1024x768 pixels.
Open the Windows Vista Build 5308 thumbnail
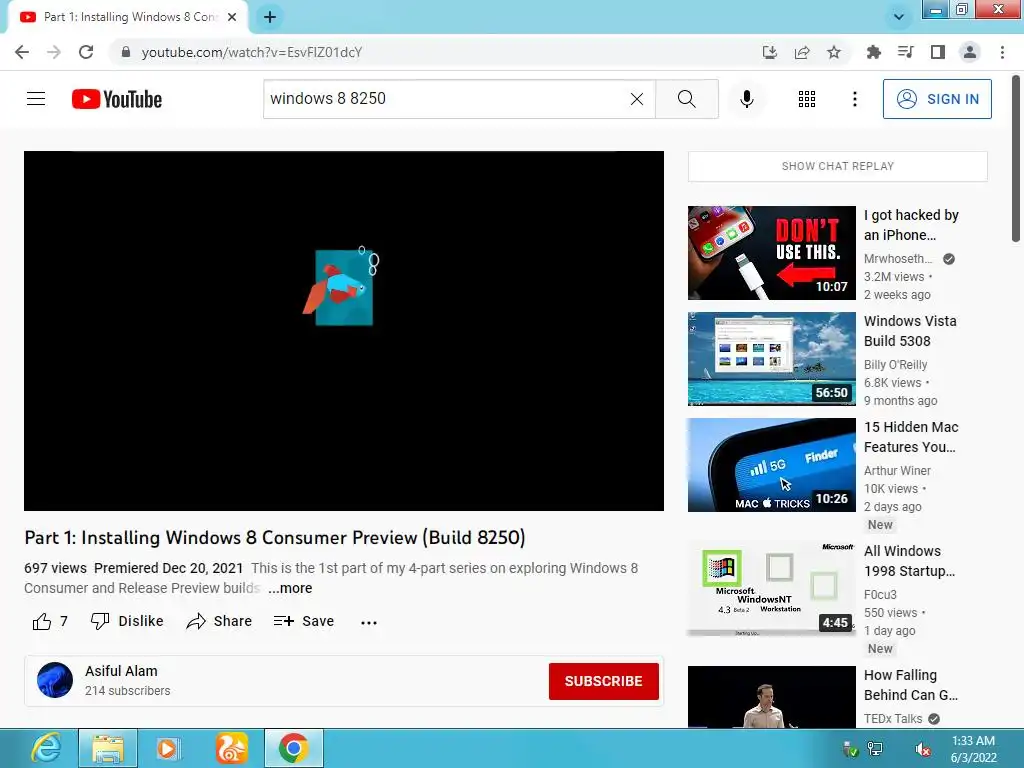click(771, 359)
